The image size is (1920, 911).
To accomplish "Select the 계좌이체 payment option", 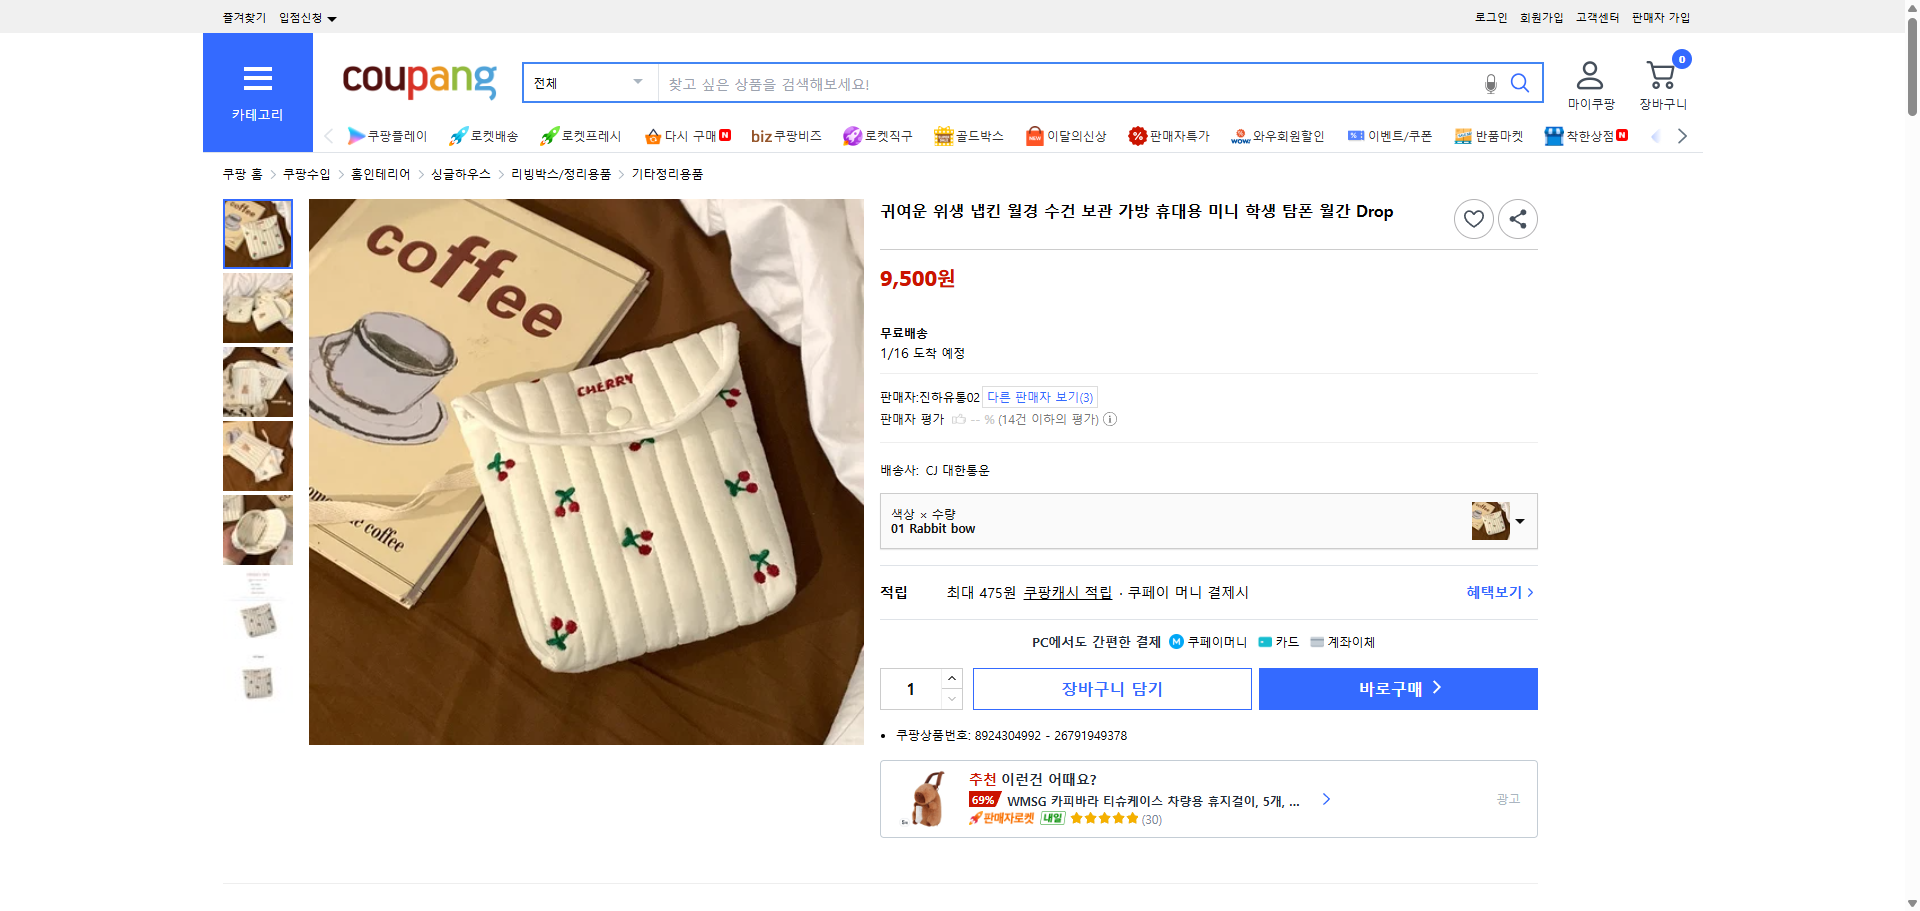I will point(1344,641).
